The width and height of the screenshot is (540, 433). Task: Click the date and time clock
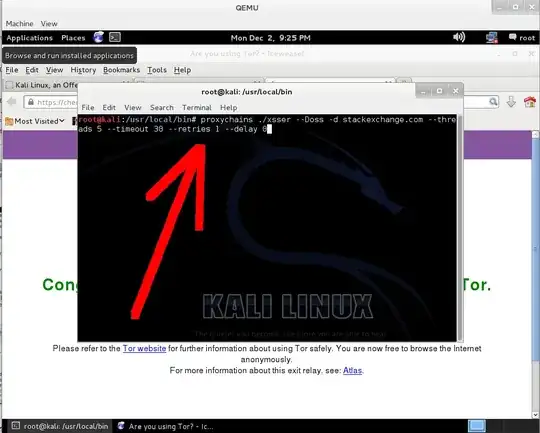[270, 38]
